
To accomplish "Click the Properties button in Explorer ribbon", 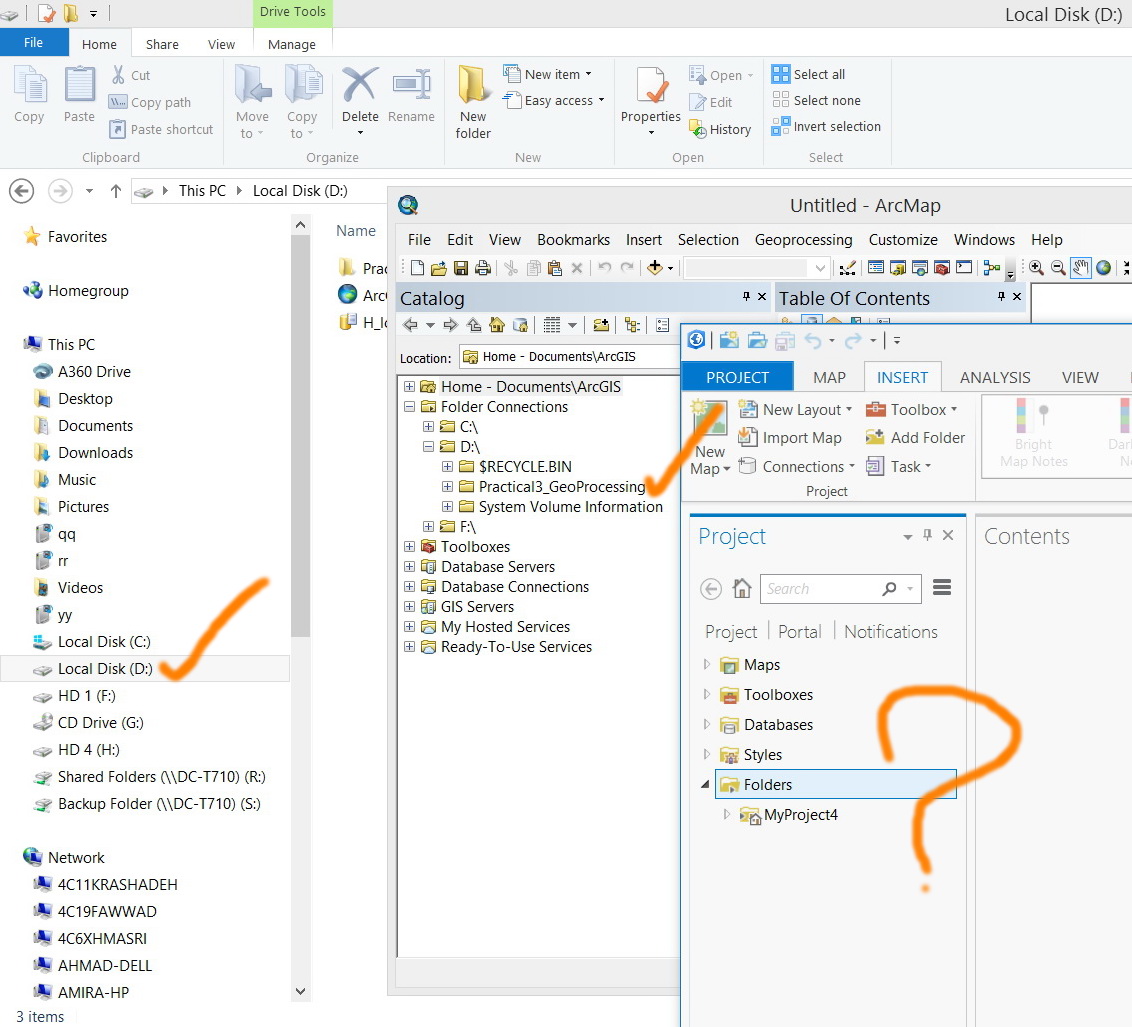I will (650, 102).
